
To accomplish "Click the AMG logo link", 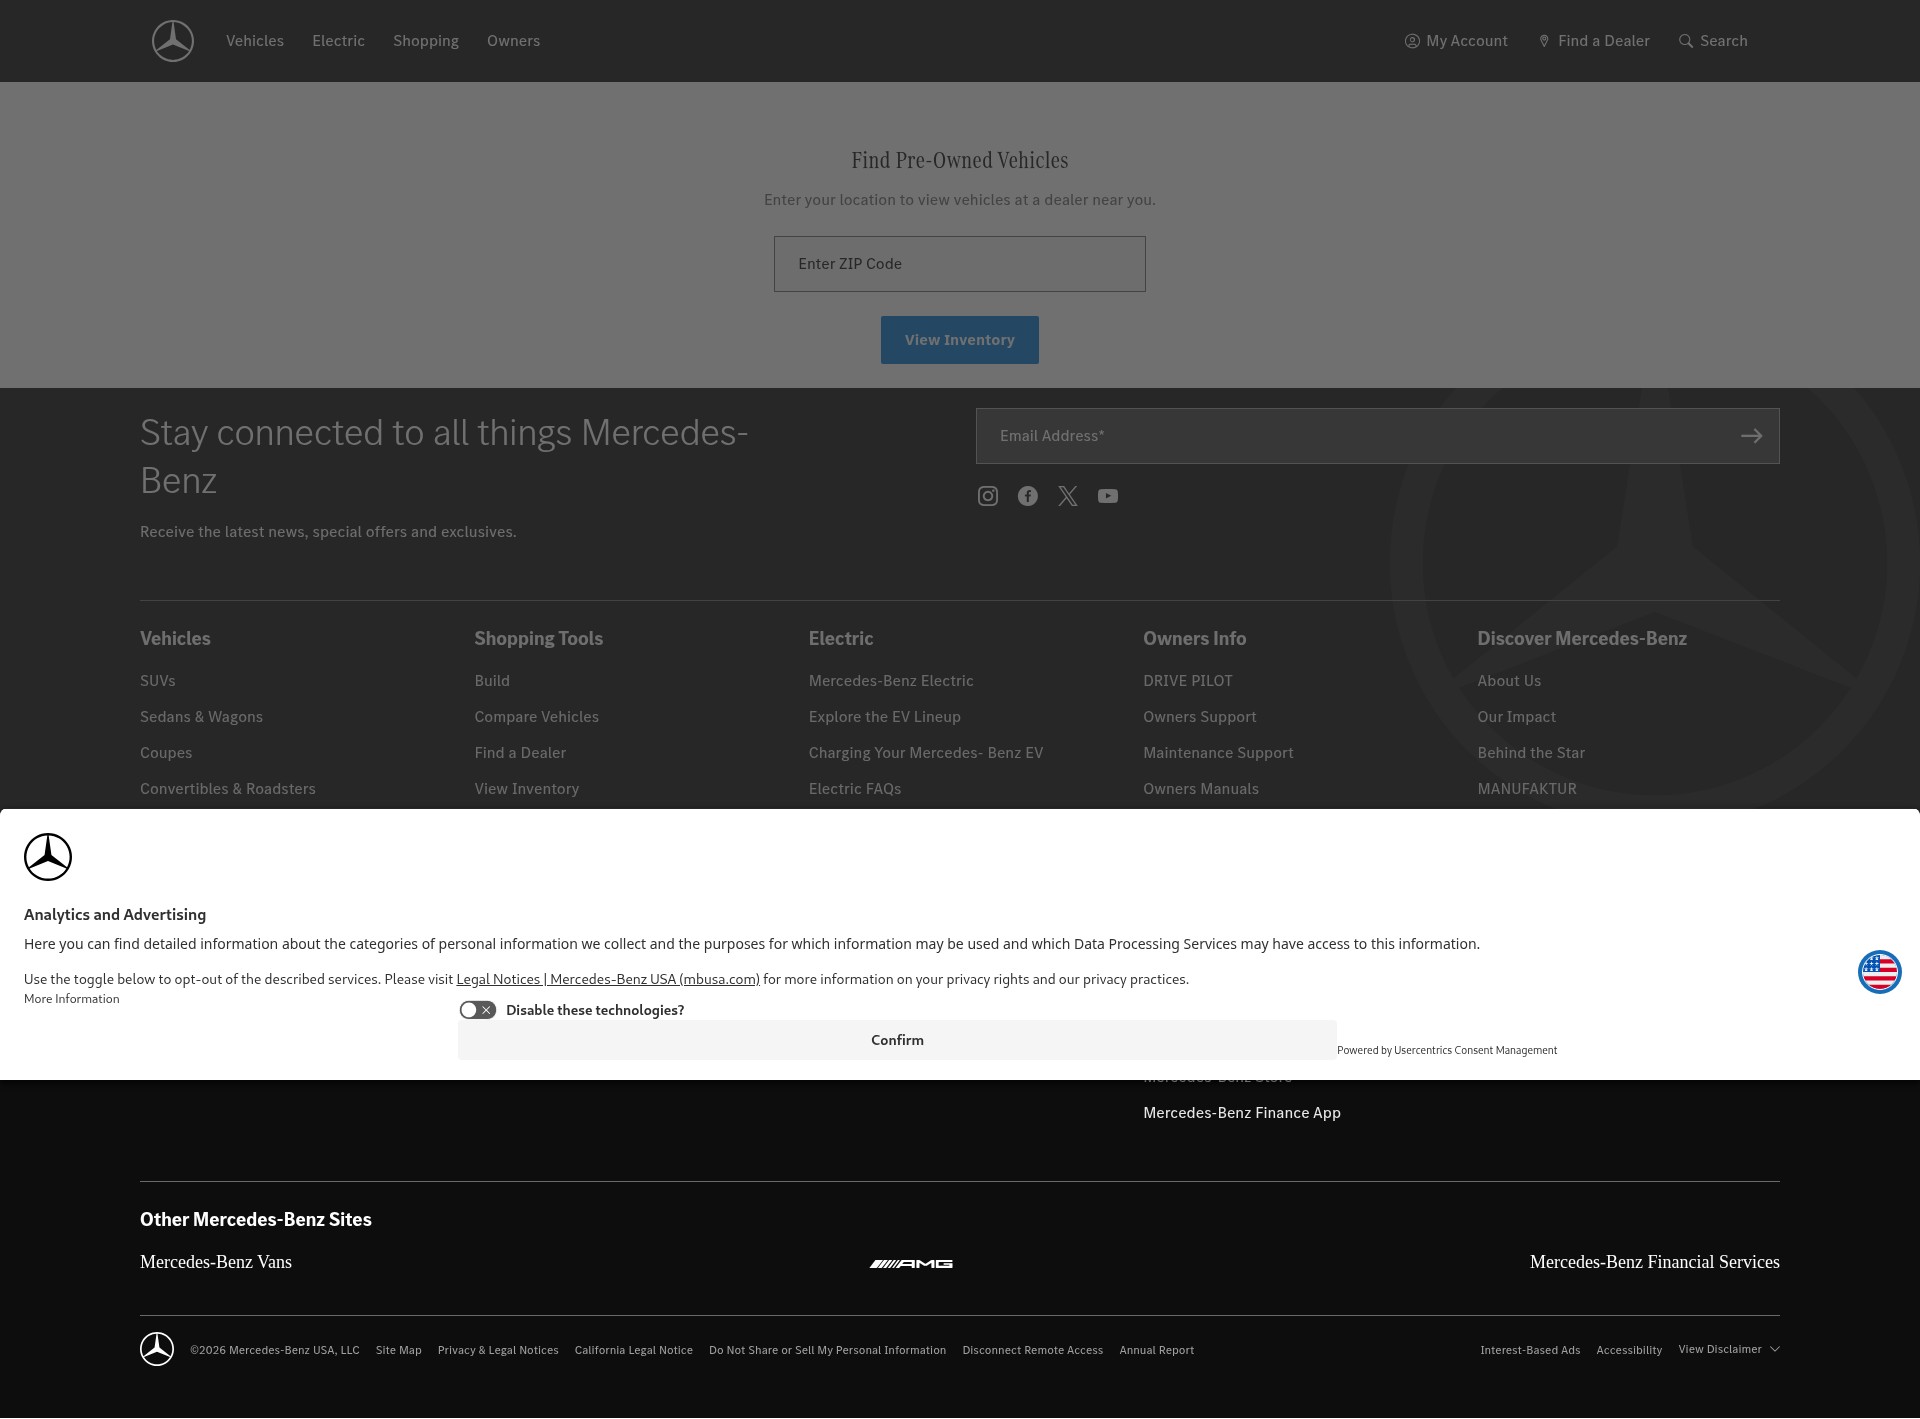I will coord(911,1264).
